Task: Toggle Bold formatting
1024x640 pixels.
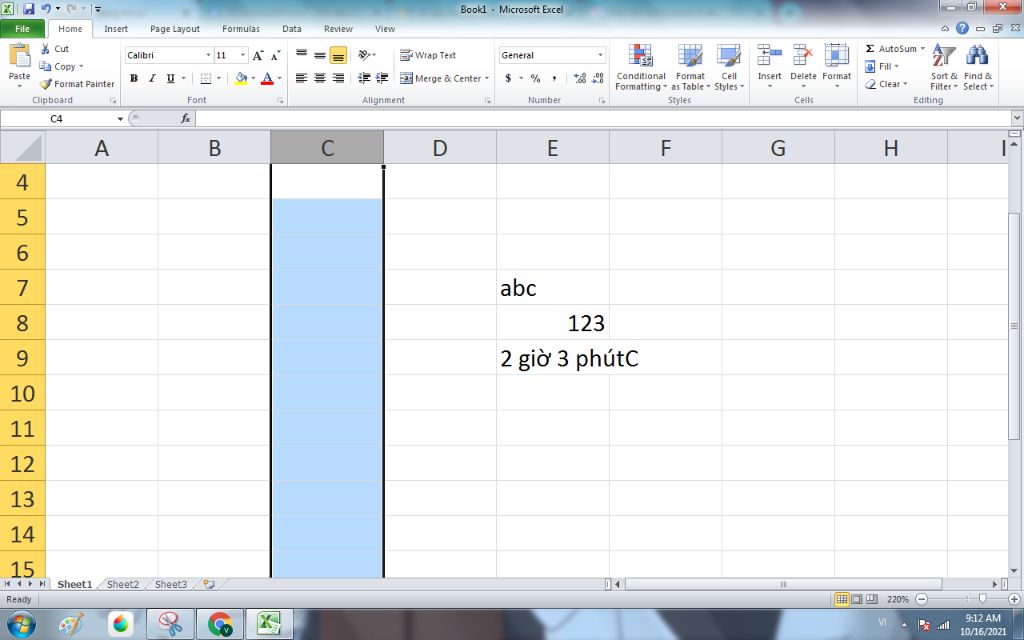Action: tap(134, 78)
